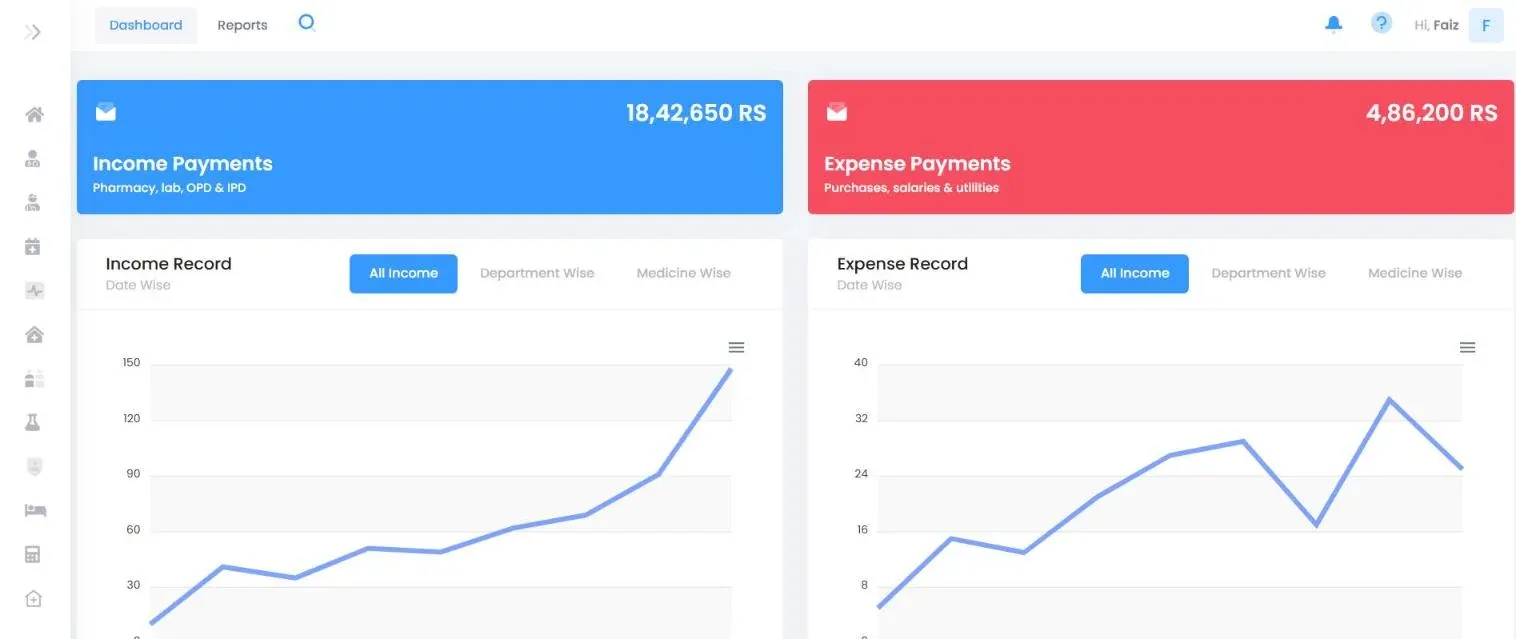Click the Expense Record heading
Image resolution: width=1516 pixels, height=639 pixels.
point(902,264)
